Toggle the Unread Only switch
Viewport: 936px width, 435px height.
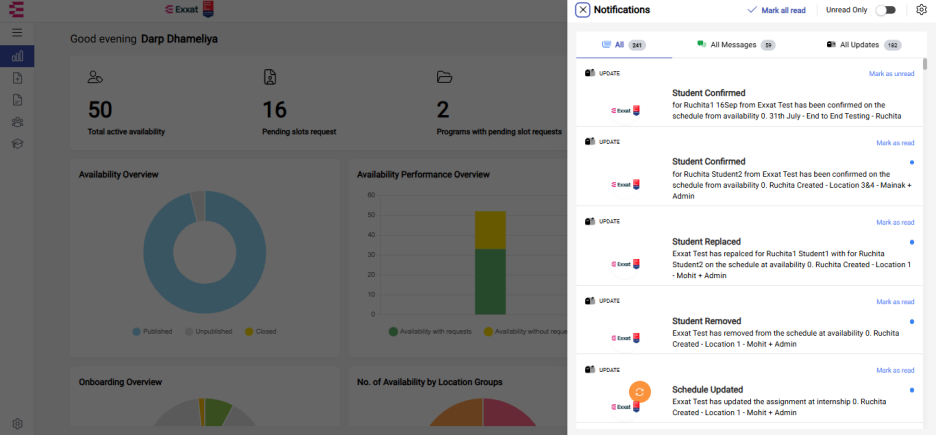click(885, 10)
